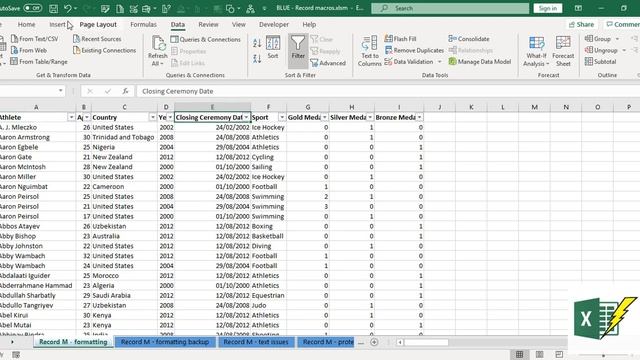Image resolution: width=640 pixels, height=360 pixels.
Task: Toggle the AutoSave switch
Action: coord(32,8)
